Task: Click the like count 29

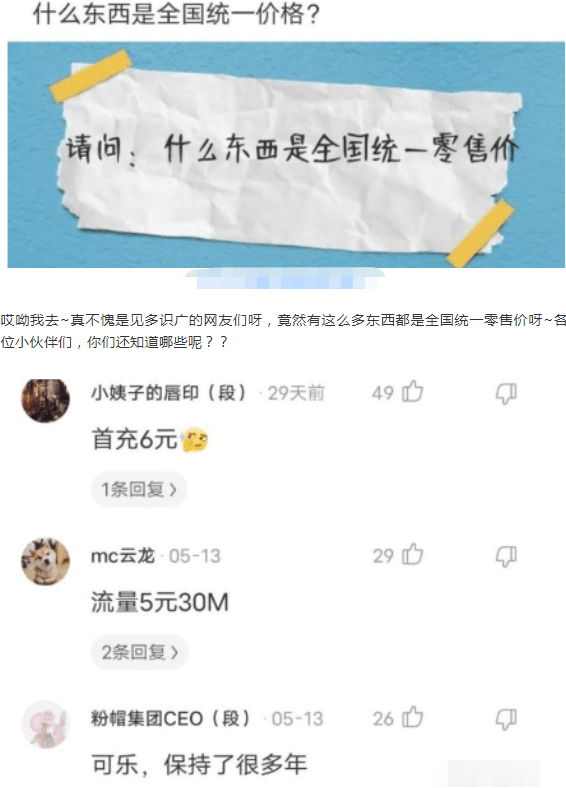Action: [x=383, y=556]
